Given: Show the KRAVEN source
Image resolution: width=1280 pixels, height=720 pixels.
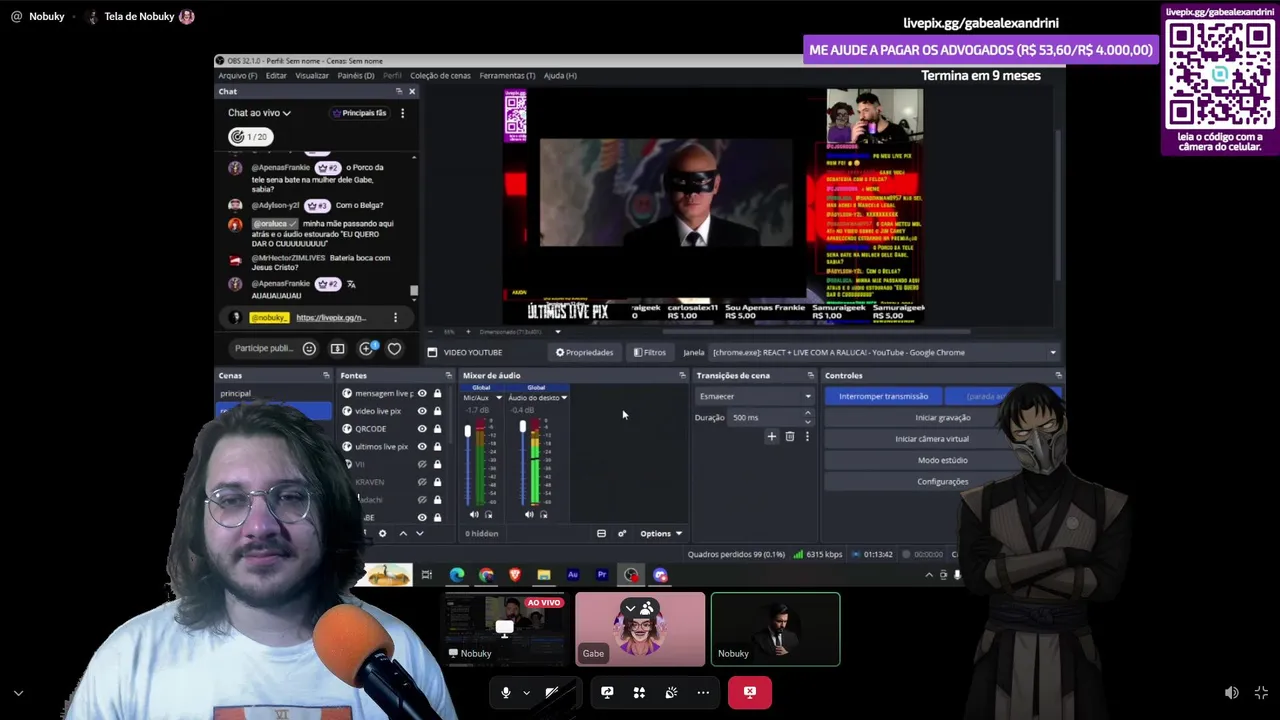Looking at the screenshot, I should point(422,482).
